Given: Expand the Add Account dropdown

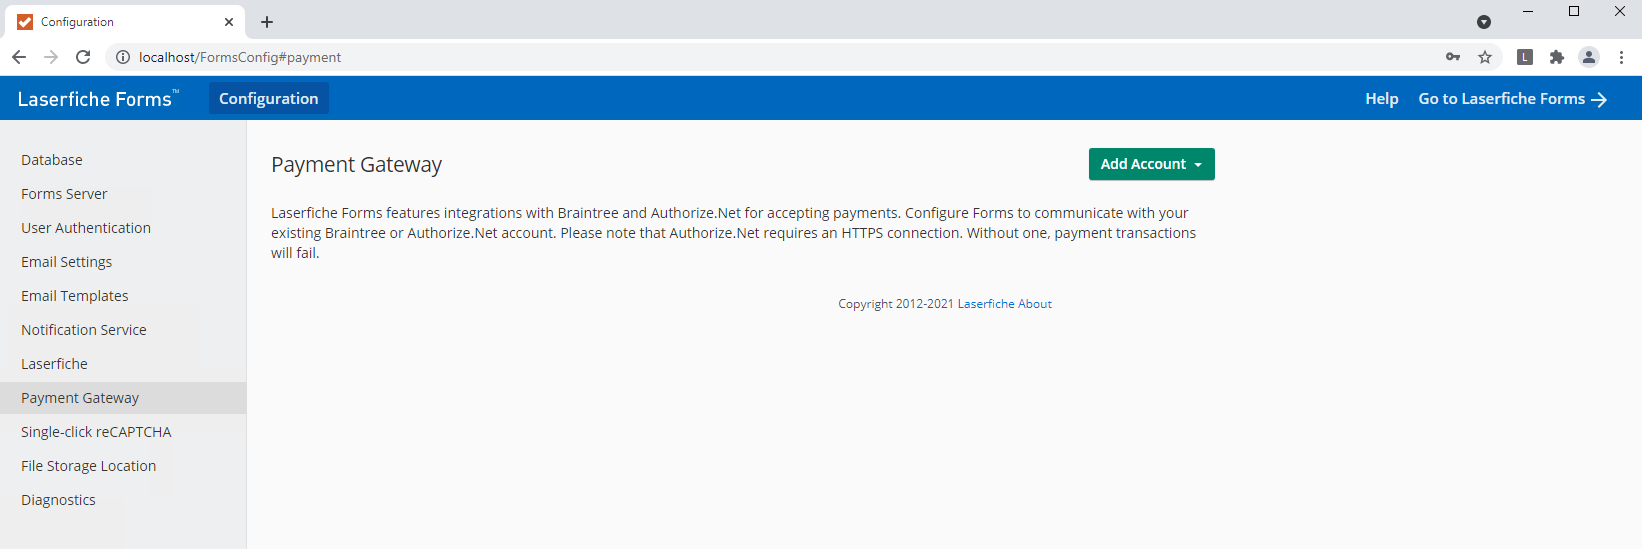Looking at the screenshot, I should point(1152,164).
